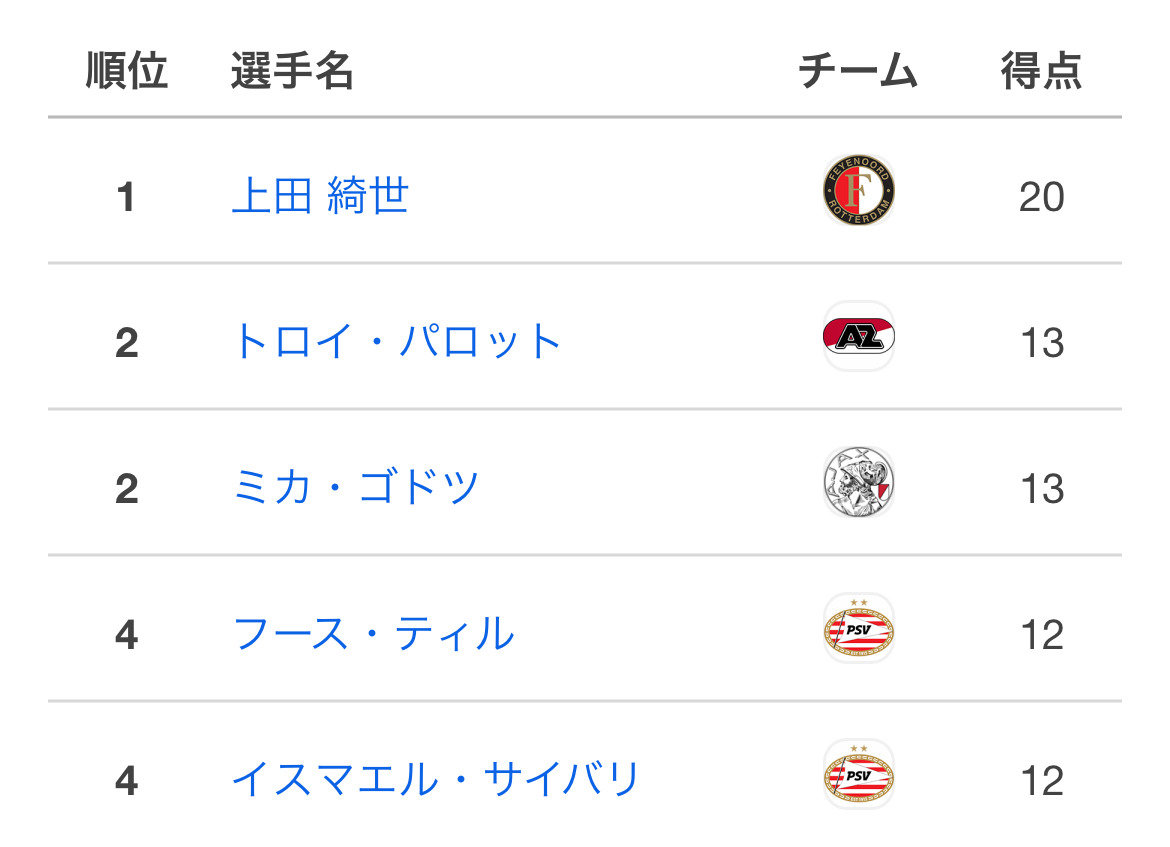Click the チーム column header
1170x847 pixels.
pyautogui.click(x=857, y=72)
